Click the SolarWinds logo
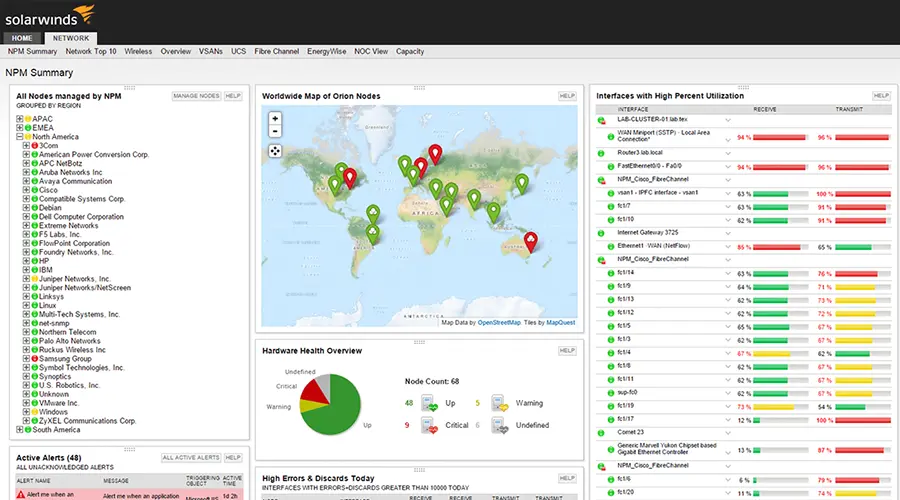 (49, 16)
